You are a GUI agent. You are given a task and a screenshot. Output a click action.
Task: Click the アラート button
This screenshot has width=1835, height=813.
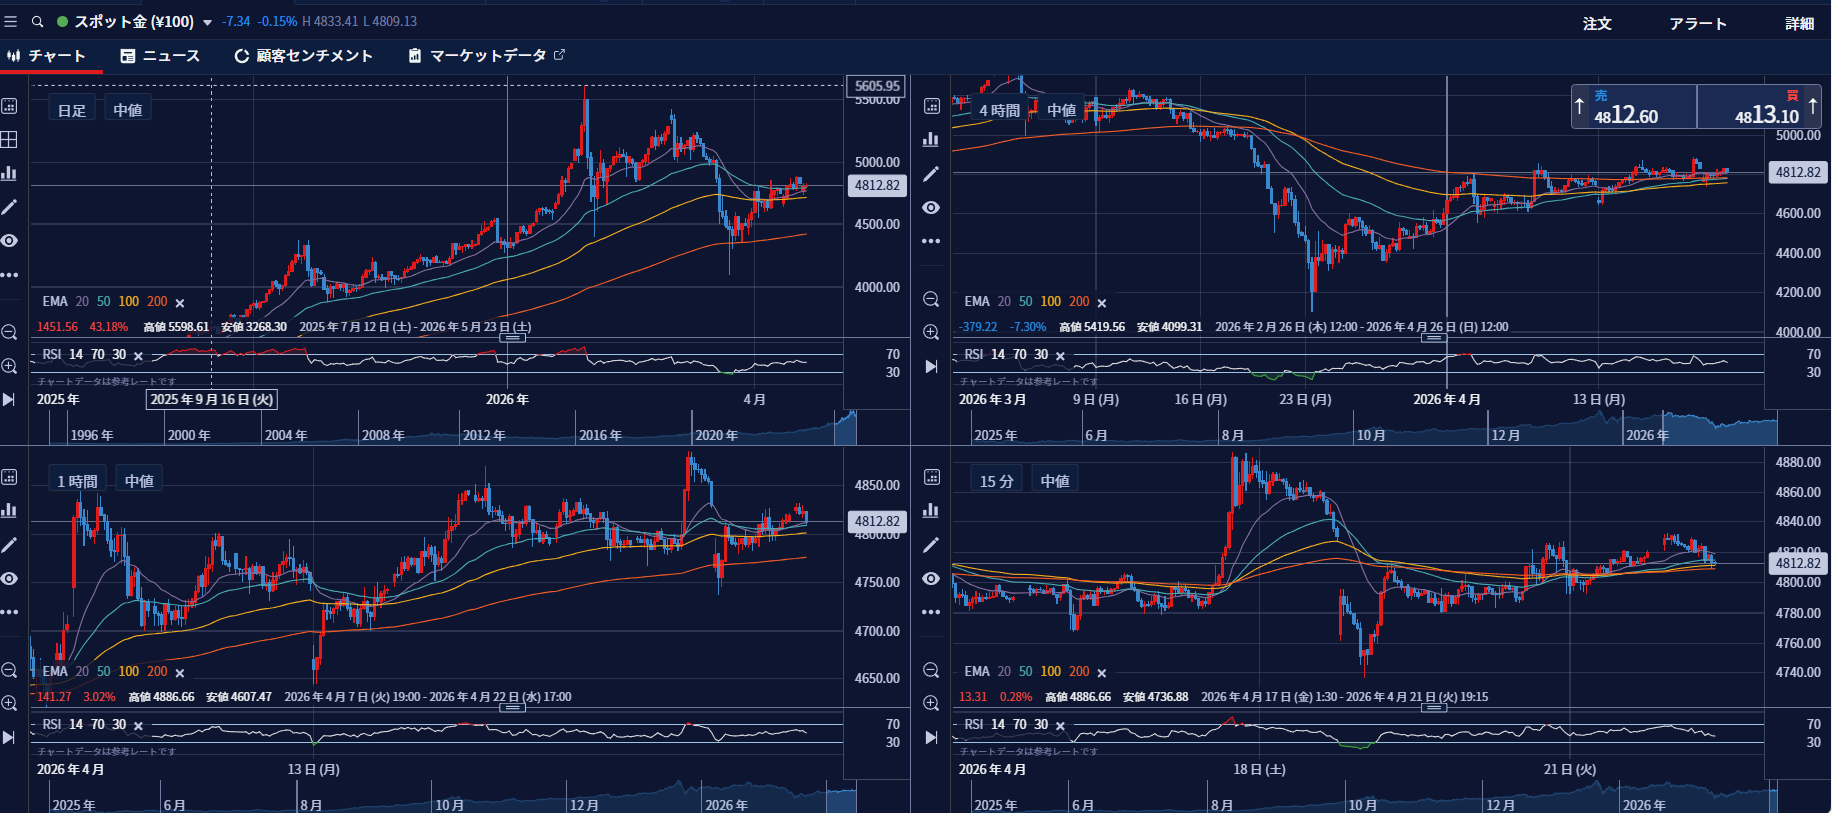tap(1698, 23)
